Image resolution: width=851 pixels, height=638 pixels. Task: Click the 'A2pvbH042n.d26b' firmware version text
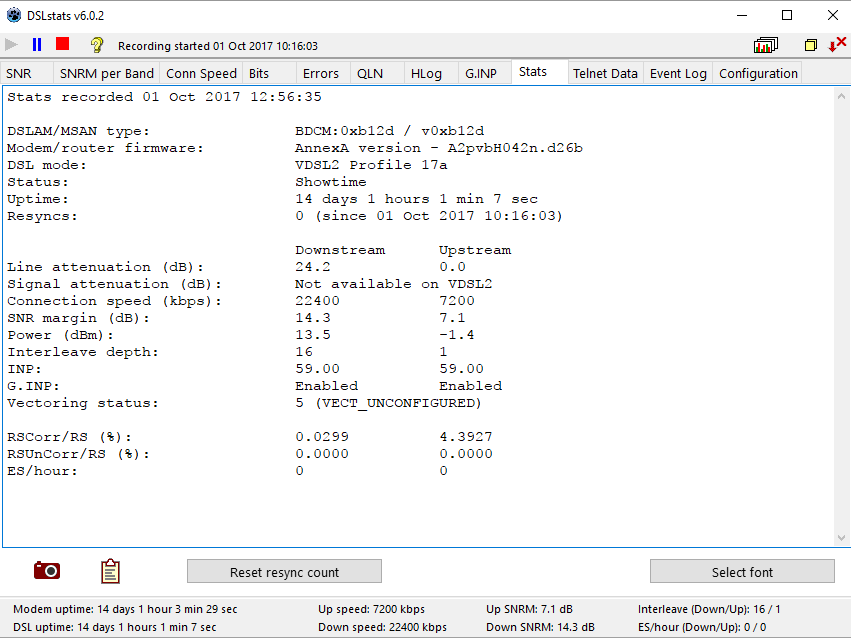click(x=515, y=148)
